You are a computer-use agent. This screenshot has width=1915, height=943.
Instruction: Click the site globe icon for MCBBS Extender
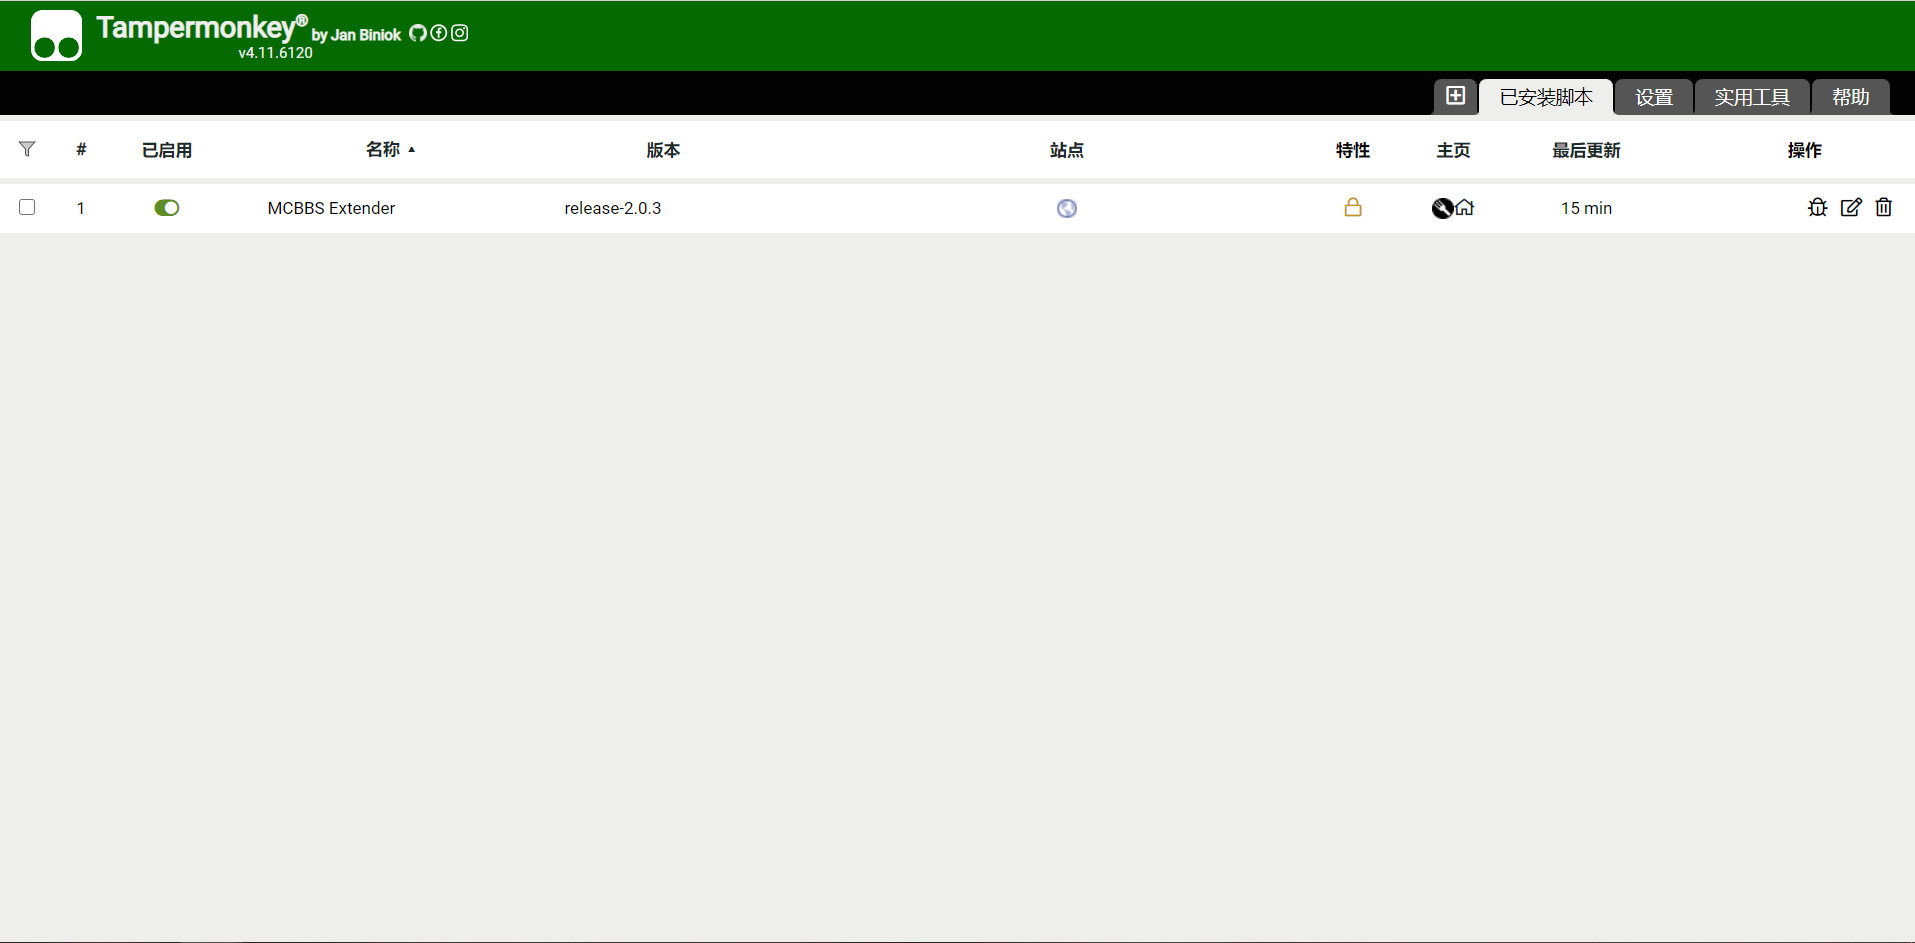(x=1067, y=208)
